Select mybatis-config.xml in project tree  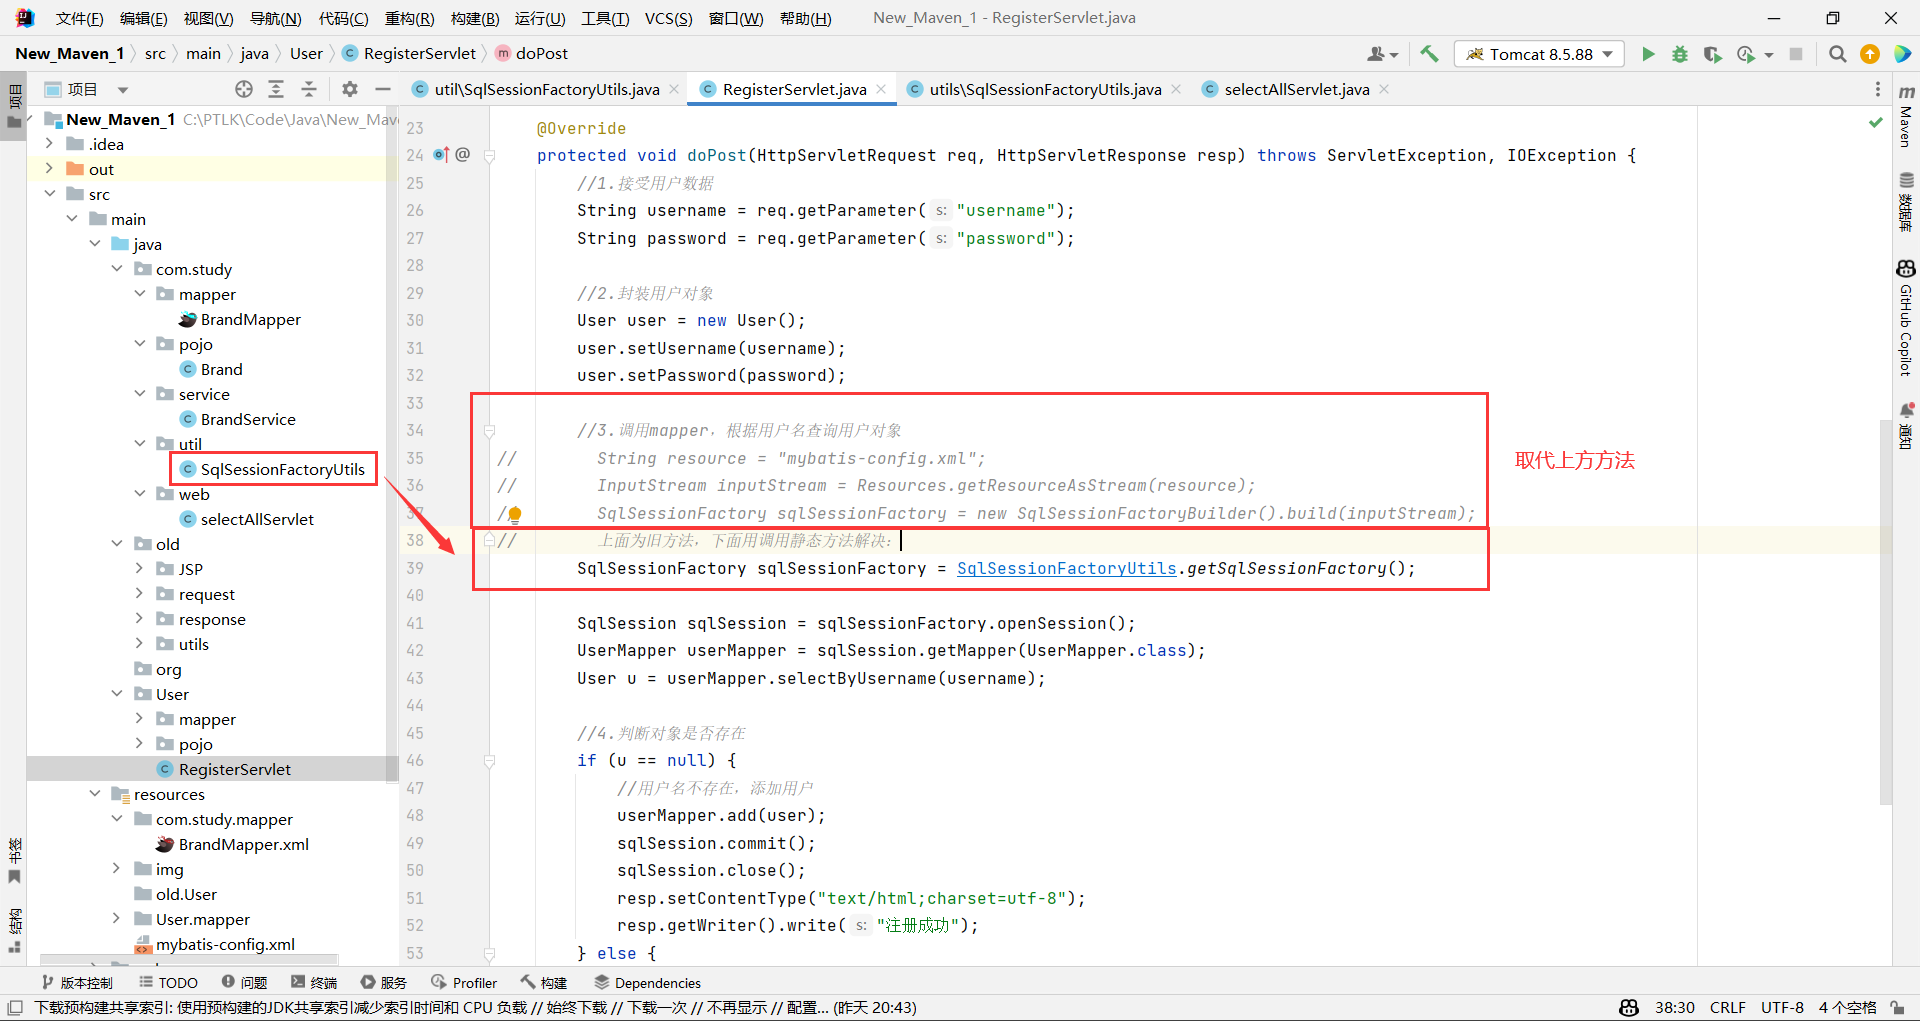point(225,944)
